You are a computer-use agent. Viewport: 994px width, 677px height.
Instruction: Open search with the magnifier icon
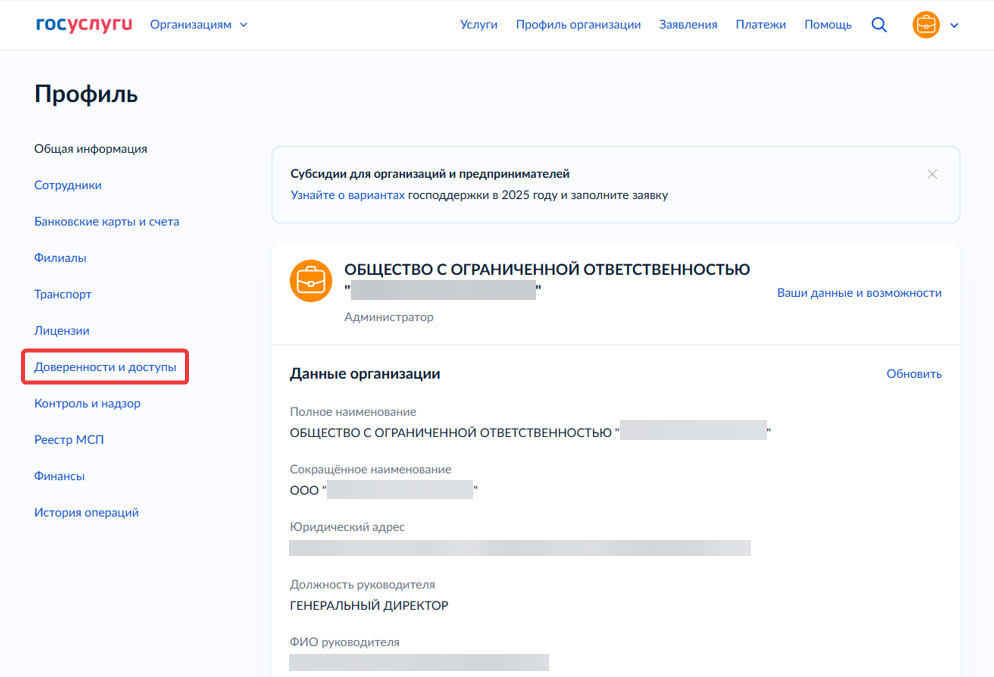pyautogui.click(x=879, y=25)
